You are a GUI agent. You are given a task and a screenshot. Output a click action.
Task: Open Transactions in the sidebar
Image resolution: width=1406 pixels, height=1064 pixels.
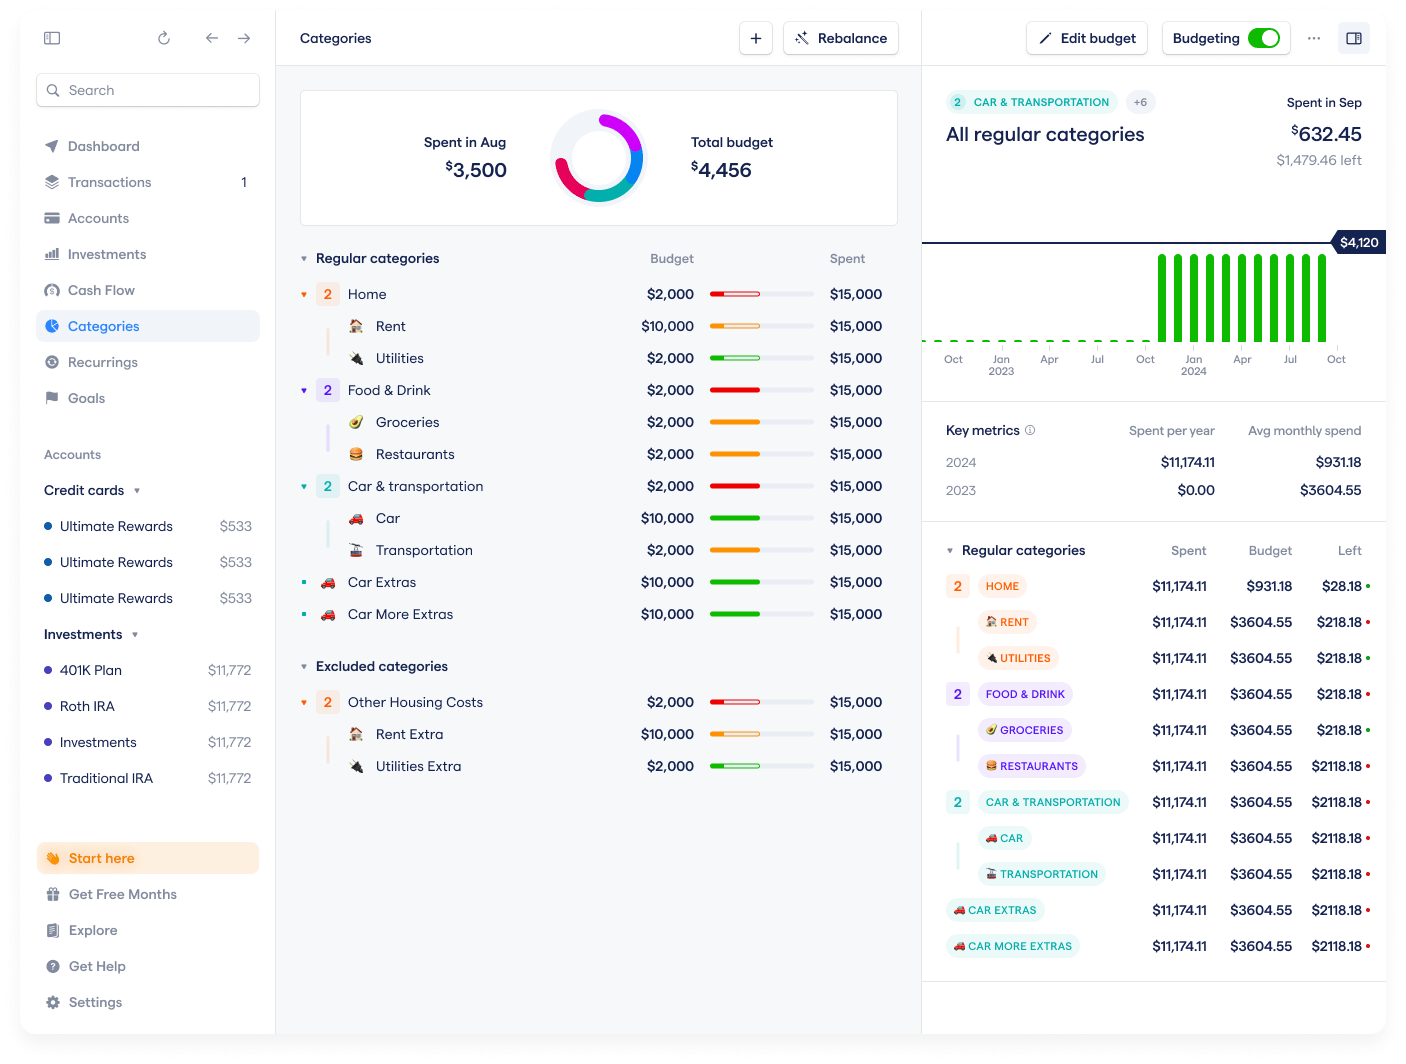point(109,182)
